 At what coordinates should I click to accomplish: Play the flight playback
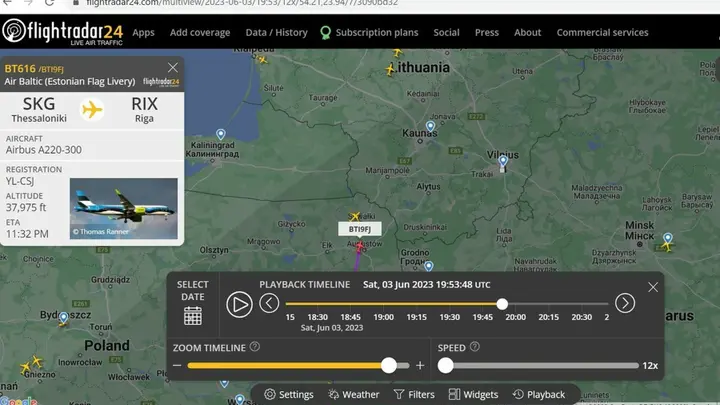click(239, 304)
